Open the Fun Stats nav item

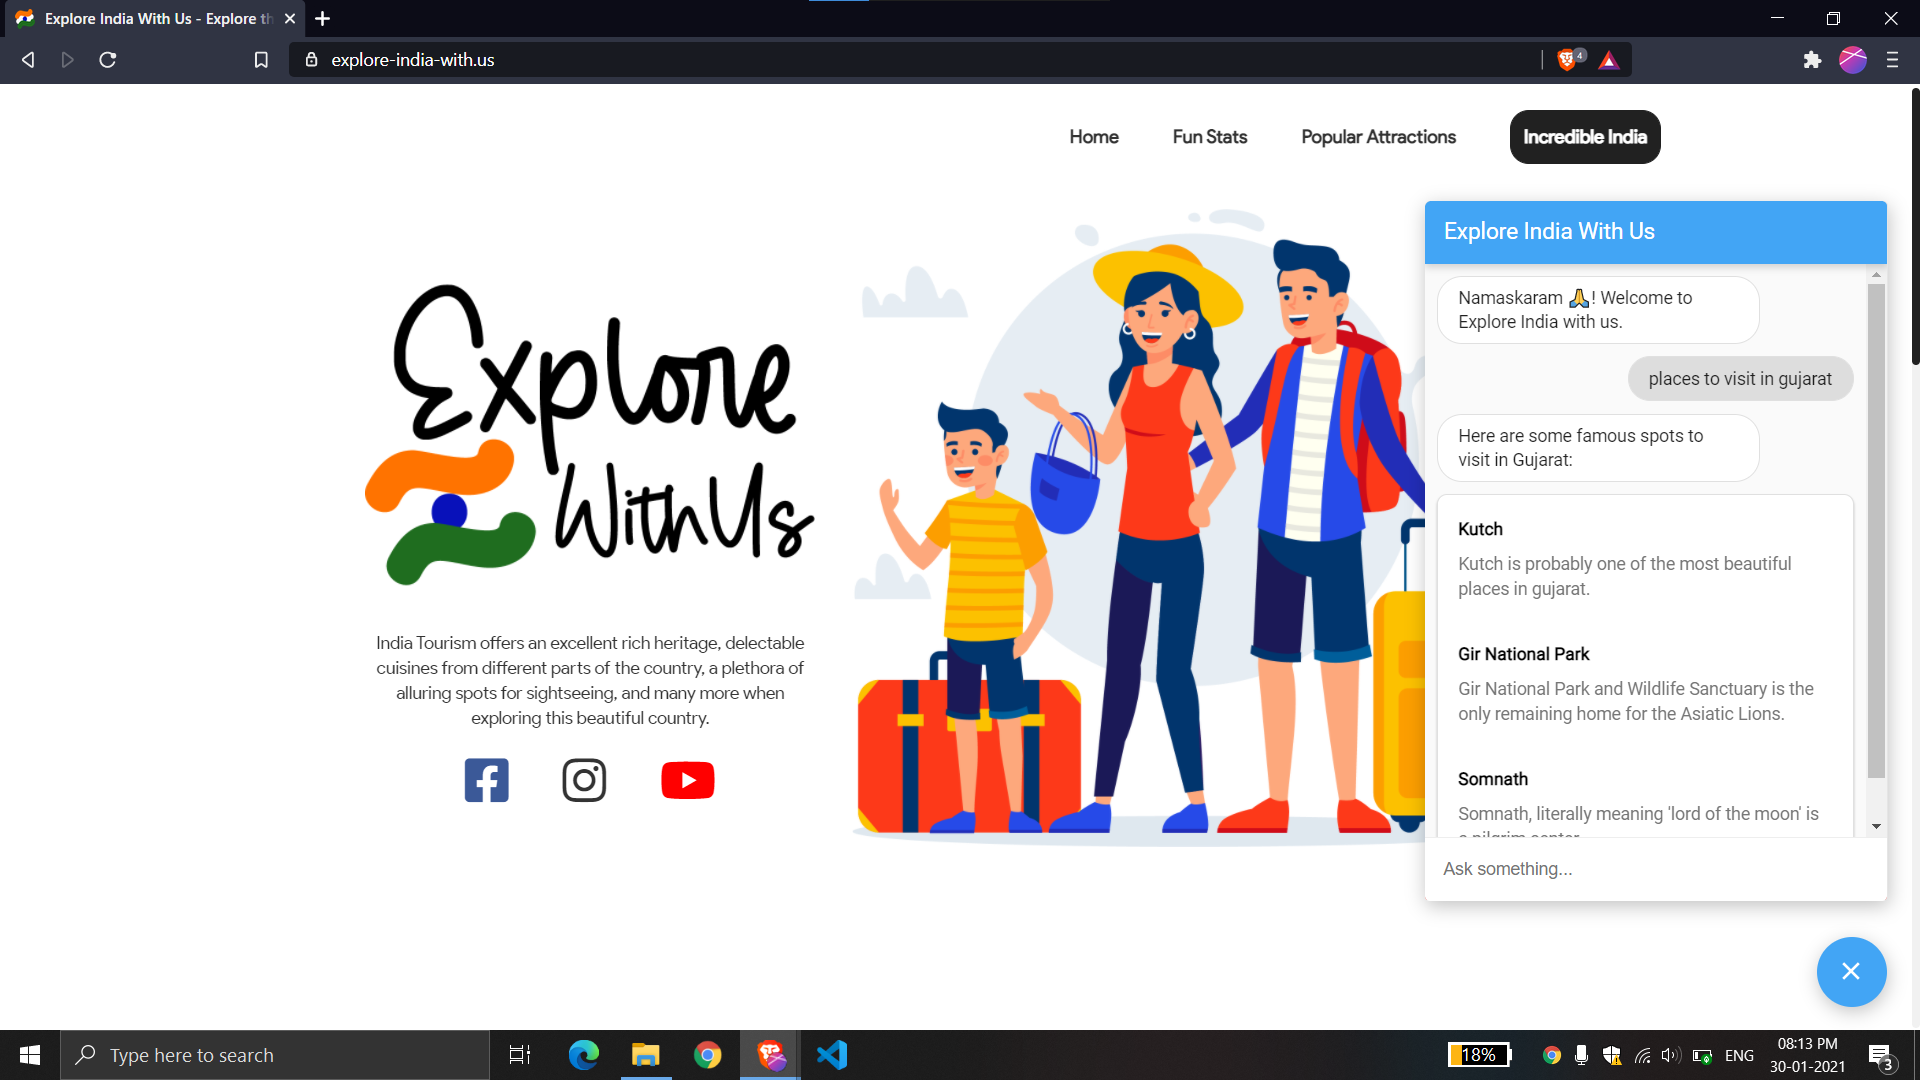[x=1209, y=137]
